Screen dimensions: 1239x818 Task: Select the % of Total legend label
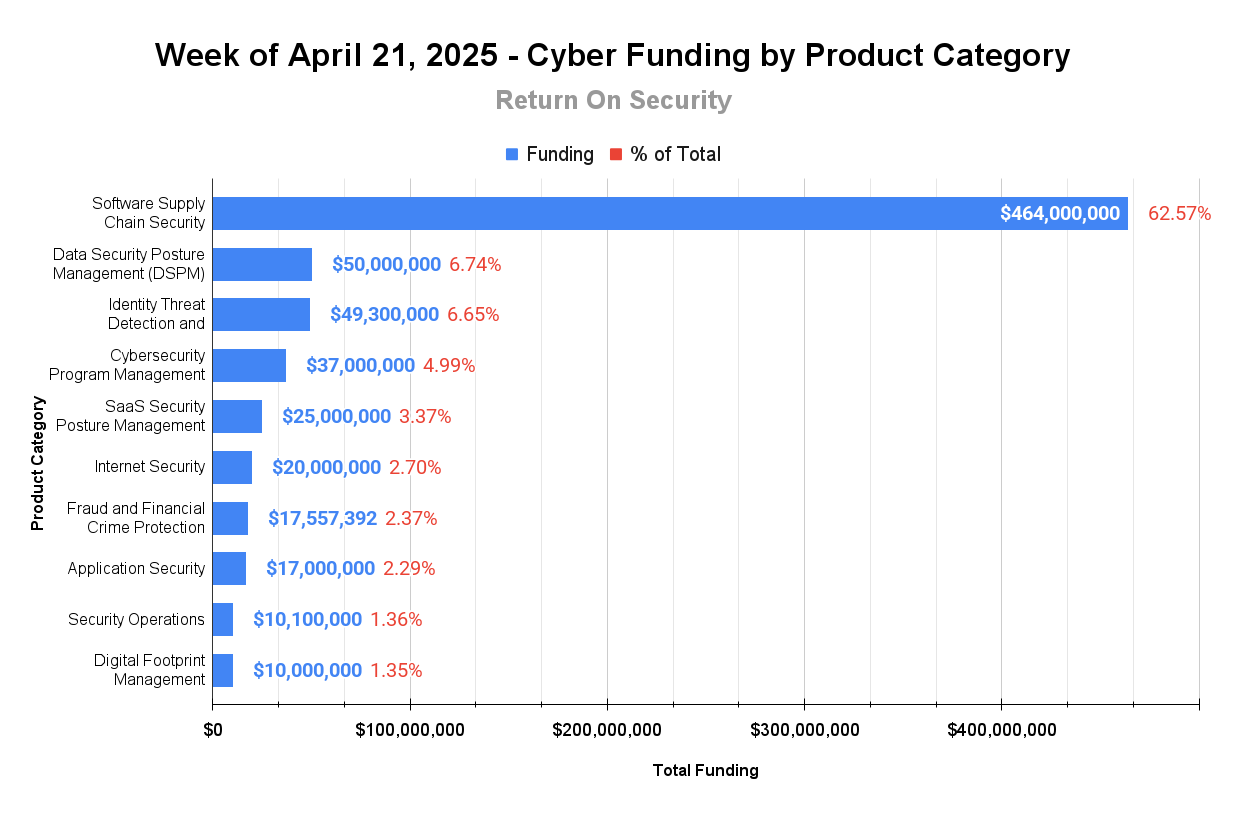click(x=675, y=154)
